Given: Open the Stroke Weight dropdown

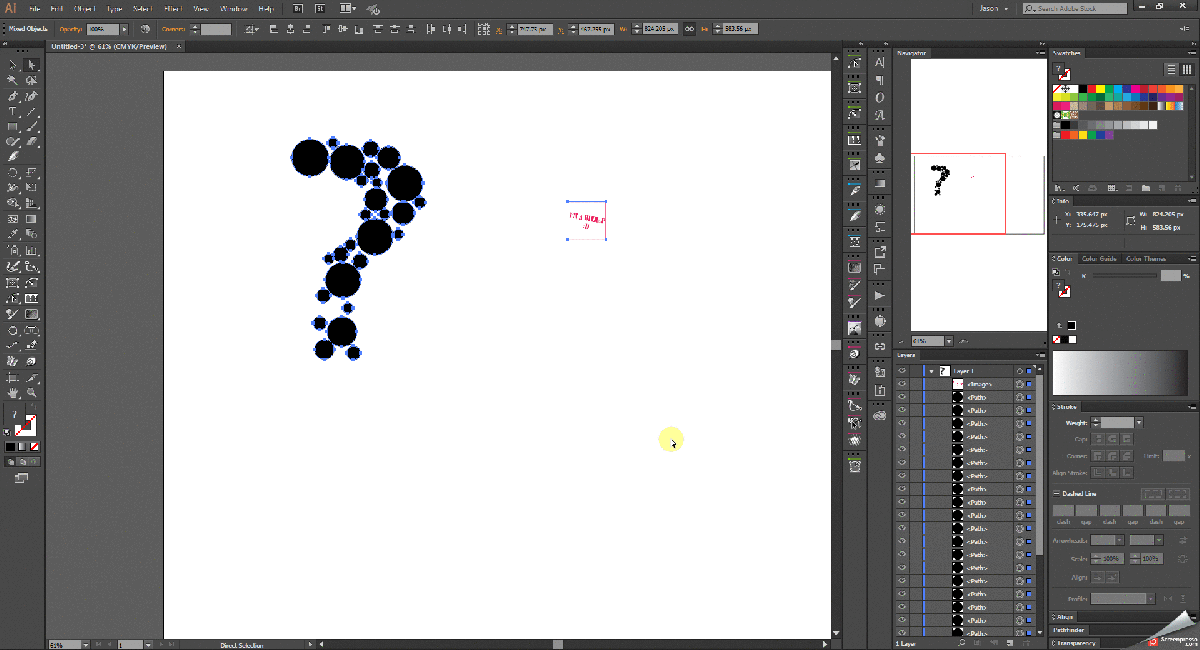Looking at the screenshot, I should point(1138,423).
